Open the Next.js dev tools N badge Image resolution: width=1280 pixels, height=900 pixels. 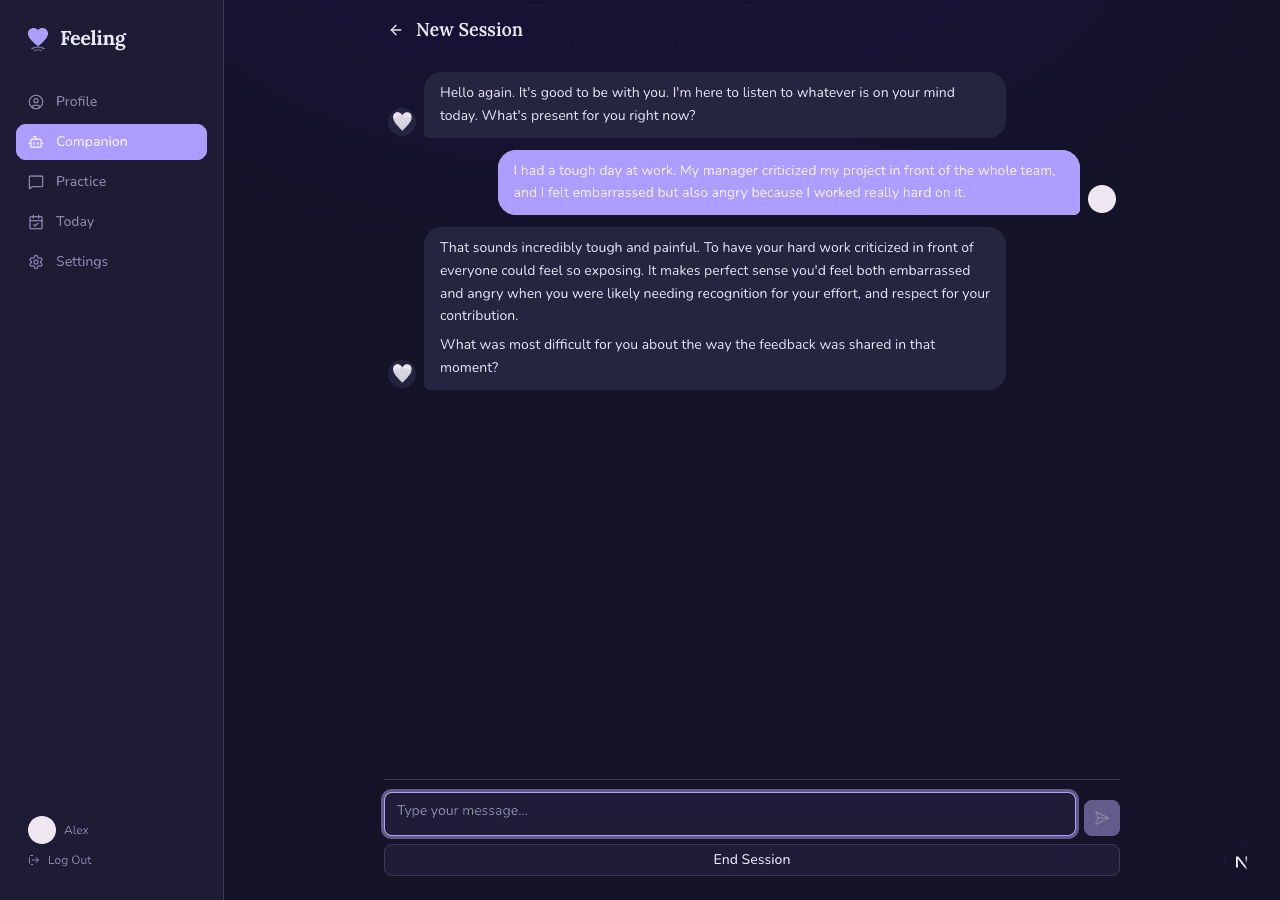coord(1241,862)
